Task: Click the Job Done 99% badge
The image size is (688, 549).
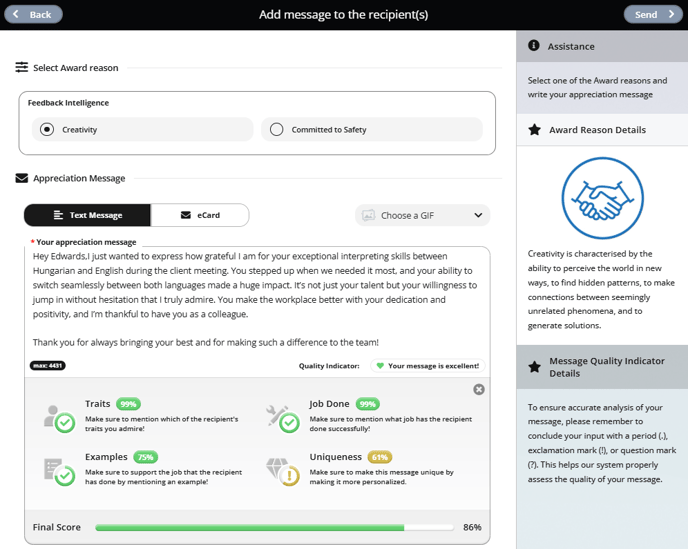Action: (x=368, y=404)
